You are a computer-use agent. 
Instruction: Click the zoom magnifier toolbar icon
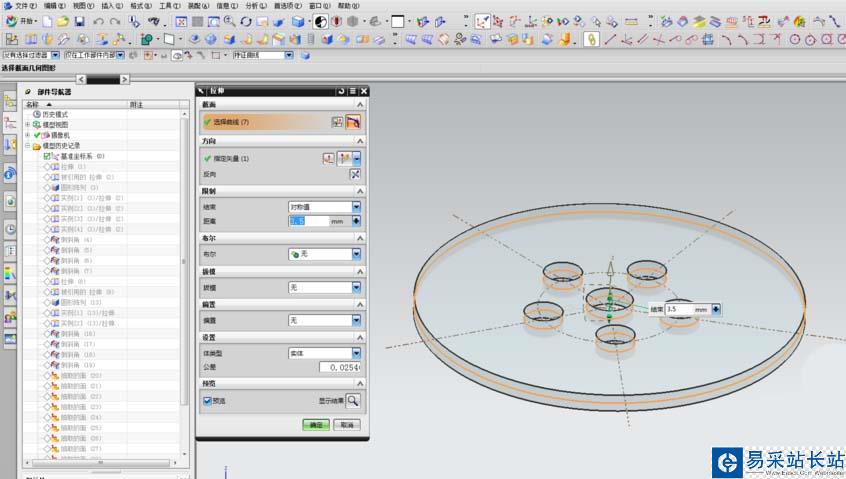[228, 21]
